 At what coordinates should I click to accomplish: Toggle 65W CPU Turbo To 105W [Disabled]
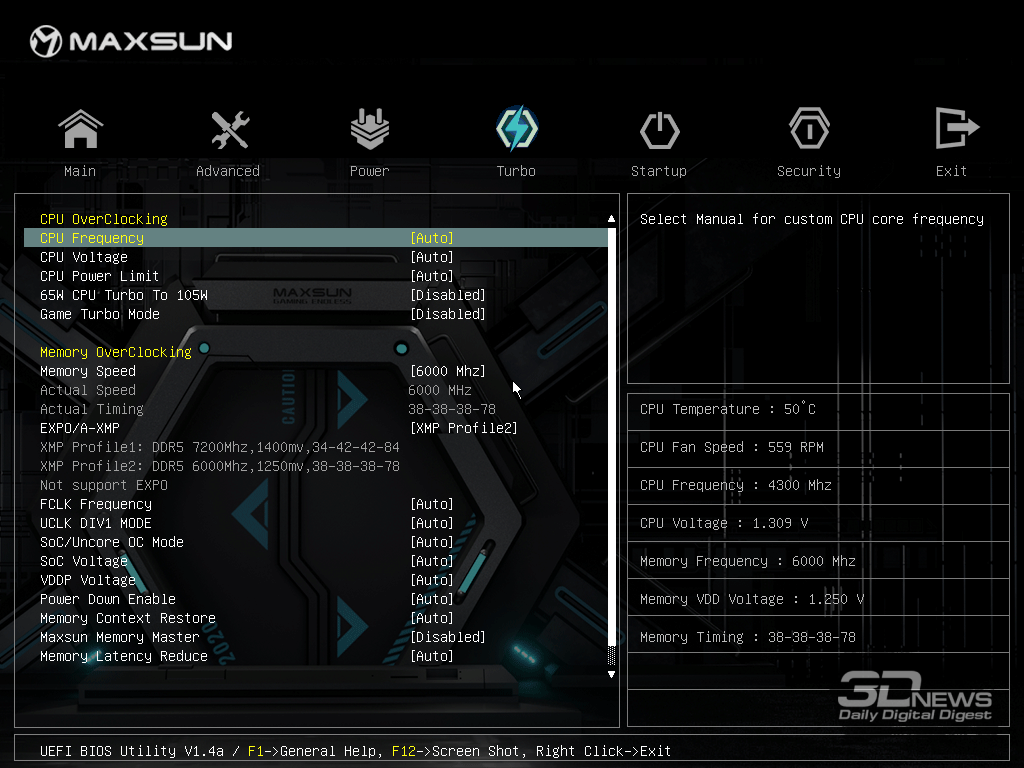[x=448, y=295]
